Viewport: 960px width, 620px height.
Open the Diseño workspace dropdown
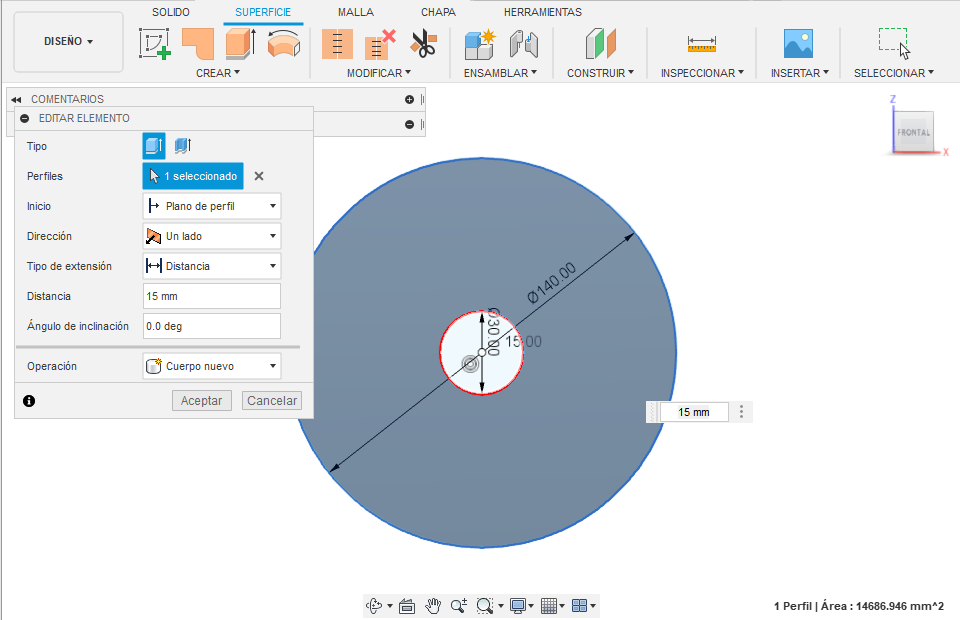(69, 42)
